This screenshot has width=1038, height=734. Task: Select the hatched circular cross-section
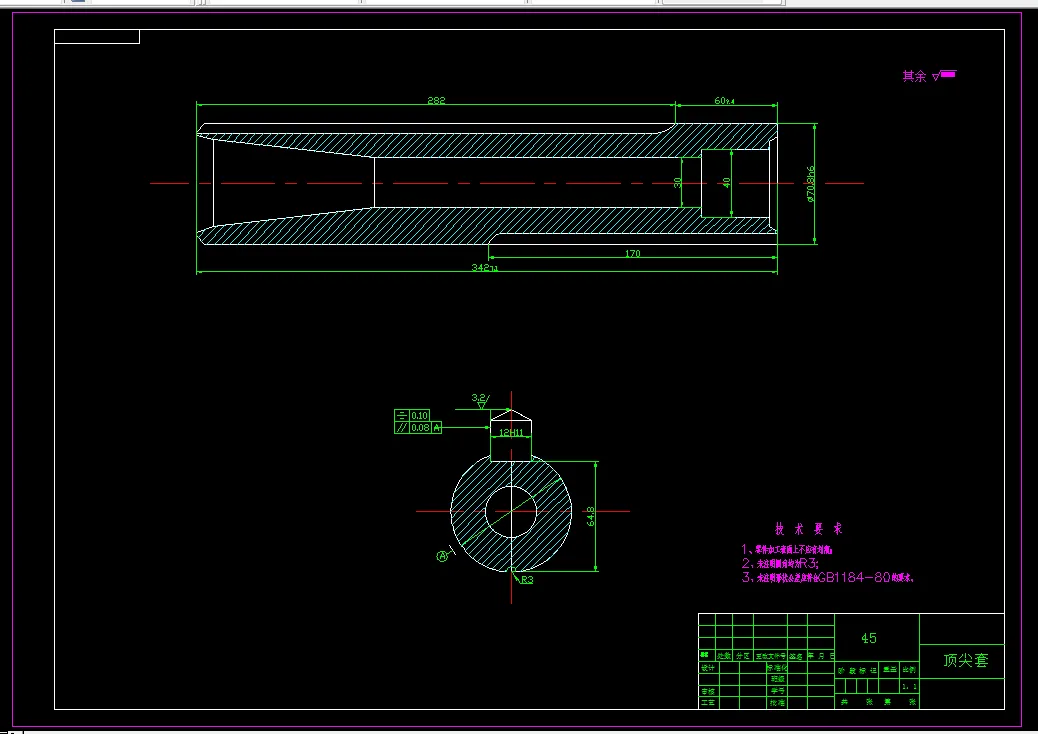pos(511,512)
